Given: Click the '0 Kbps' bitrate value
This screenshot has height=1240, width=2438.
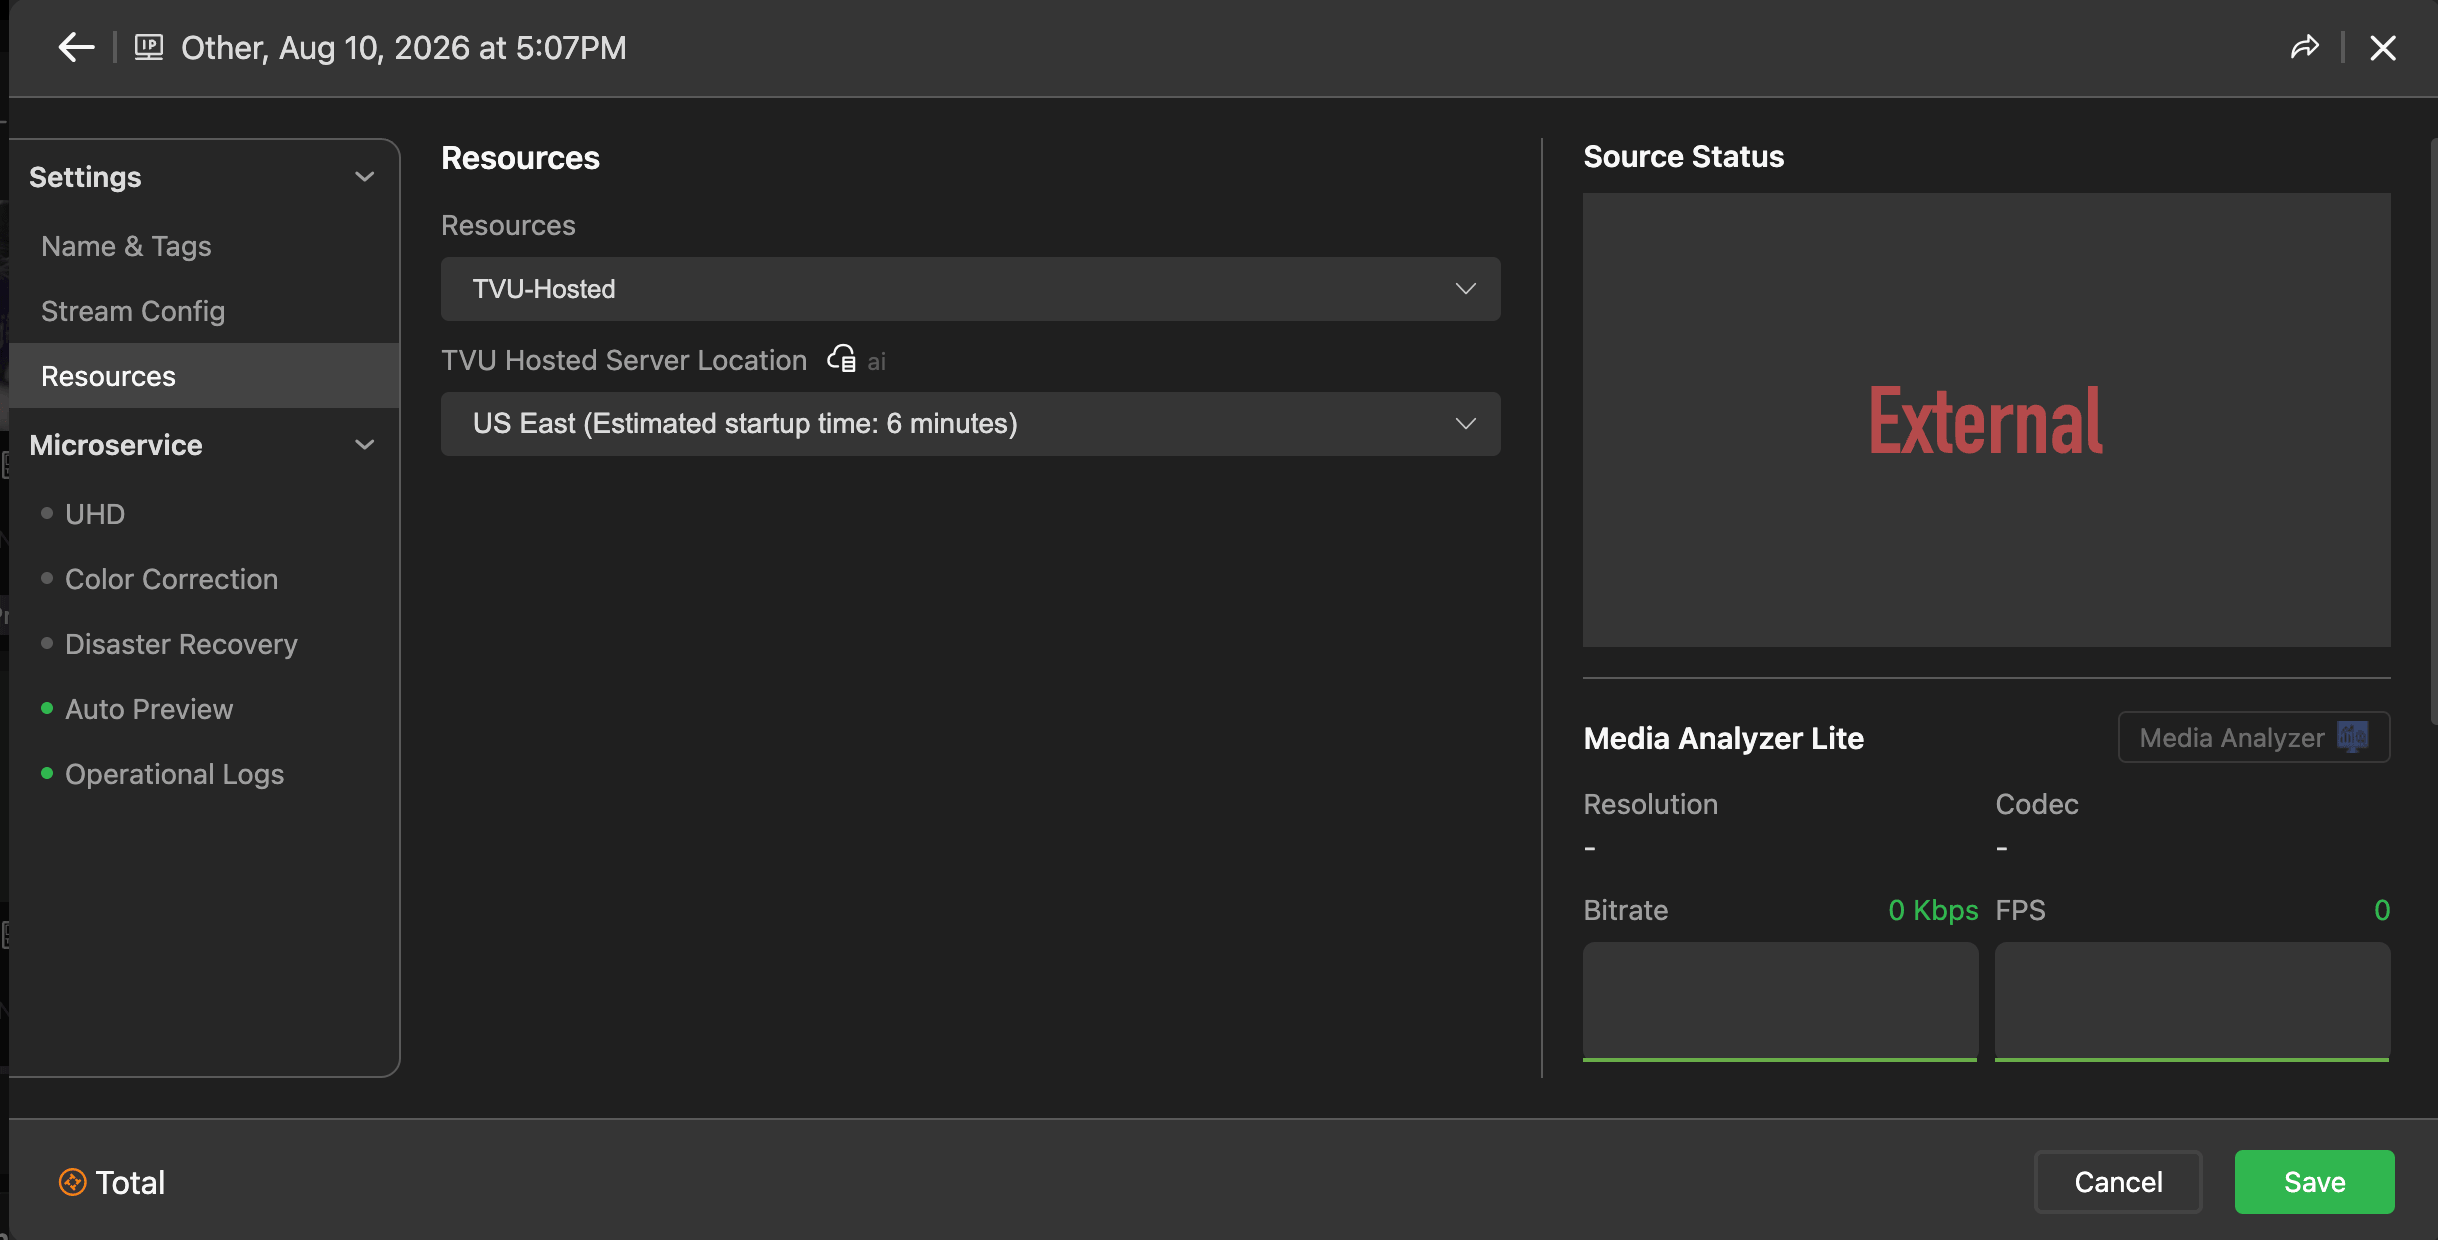Looking at the screenshot, I should click(1932, 910).
